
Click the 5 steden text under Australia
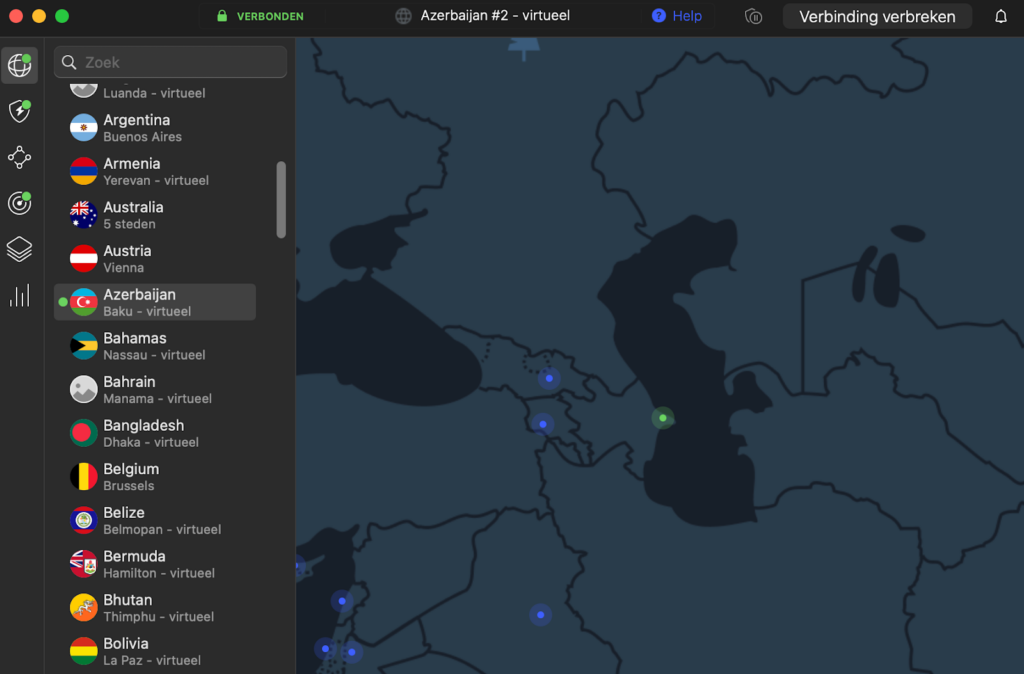pyautogui.click(x=129, y=224)
